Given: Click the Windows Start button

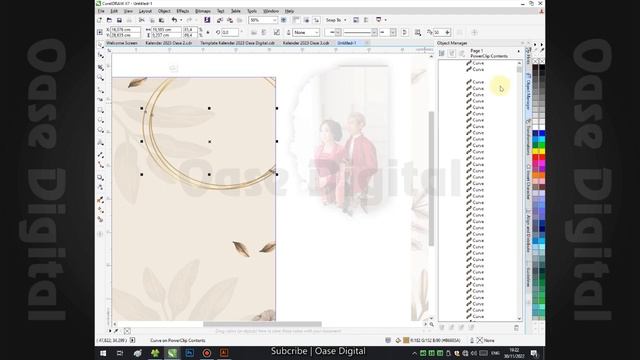Looking at the screenshot, I should 103,353.
